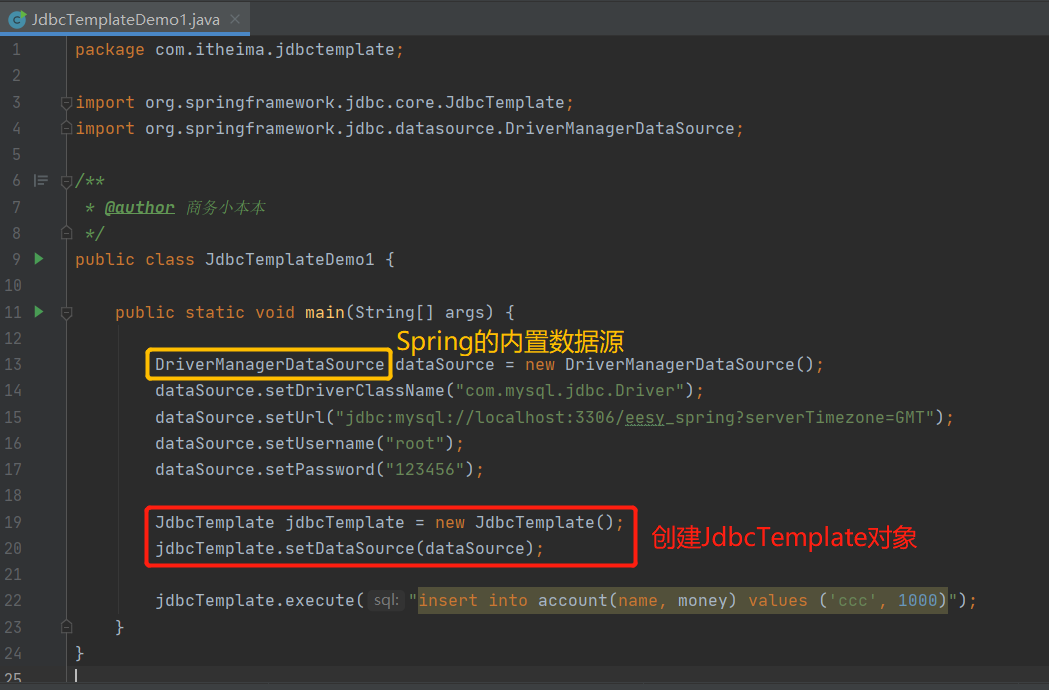
Task: Click the "123456" password string
Action: click(x=425, y=470)
